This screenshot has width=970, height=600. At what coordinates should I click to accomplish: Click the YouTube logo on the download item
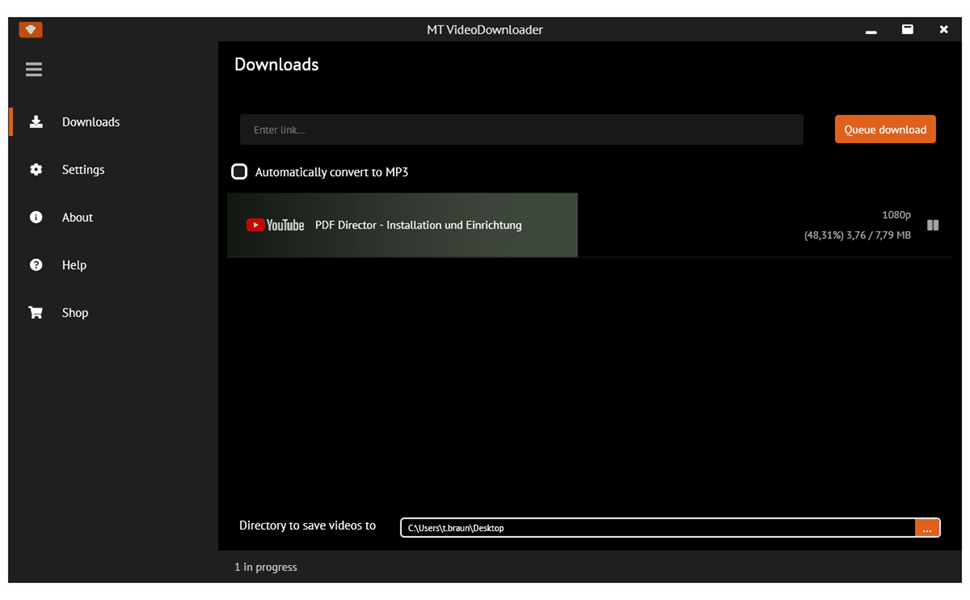275,225
